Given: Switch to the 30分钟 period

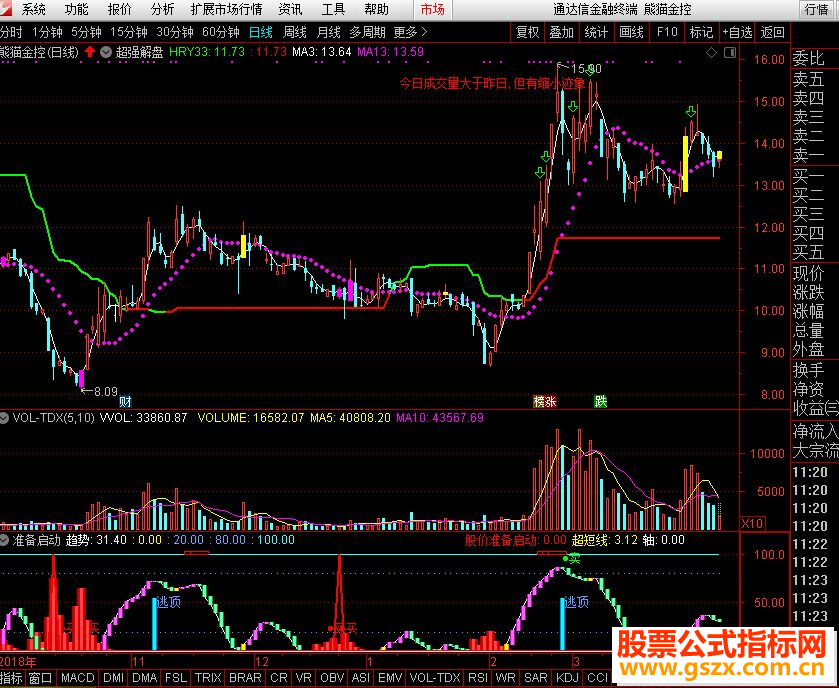Looking at the screenshot, I should pyautogui.click(x=174, y=33).
